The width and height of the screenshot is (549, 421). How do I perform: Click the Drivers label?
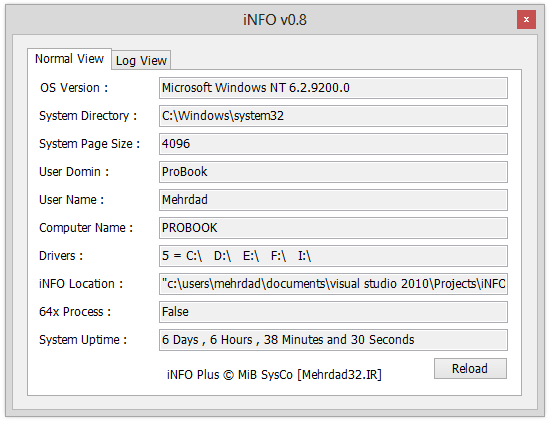pyautogui.click(x=61, y=256)
